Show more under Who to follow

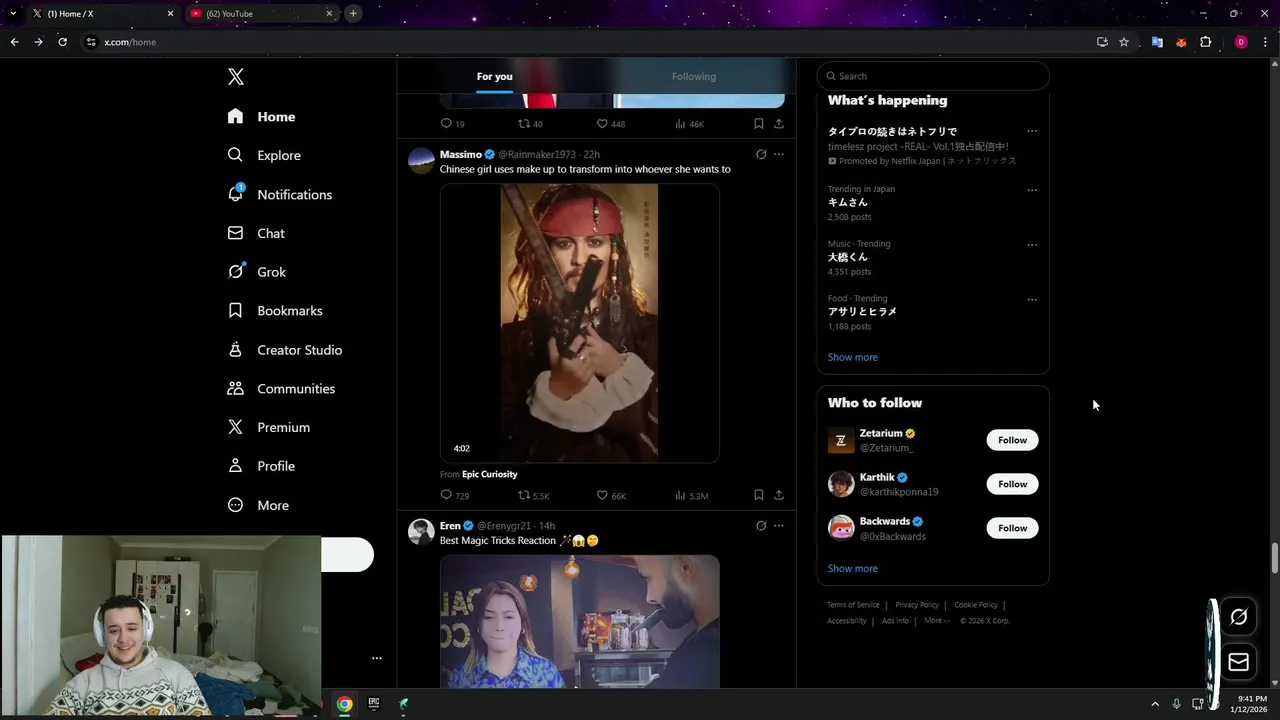(x=852, y=568)
